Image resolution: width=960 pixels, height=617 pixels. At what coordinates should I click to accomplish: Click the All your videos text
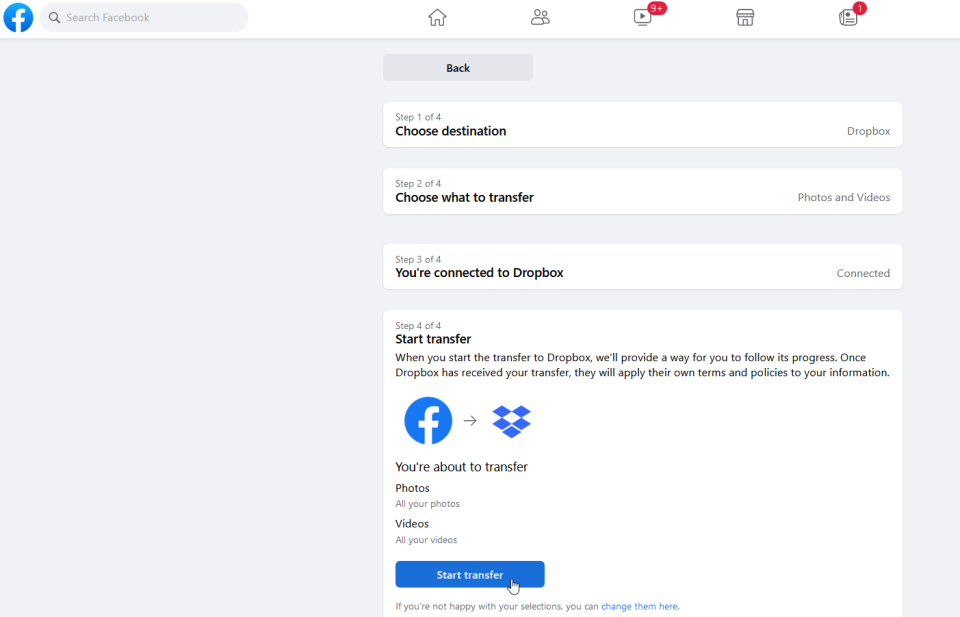[426, 540]
